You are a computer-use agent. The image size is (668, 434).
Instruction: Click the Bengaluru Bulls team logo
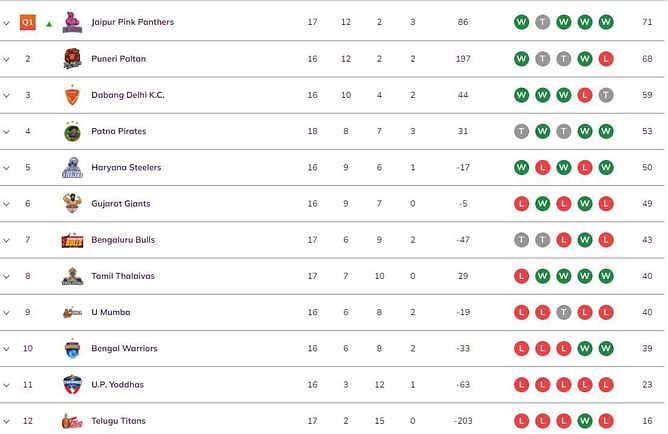tap(72, 240)
